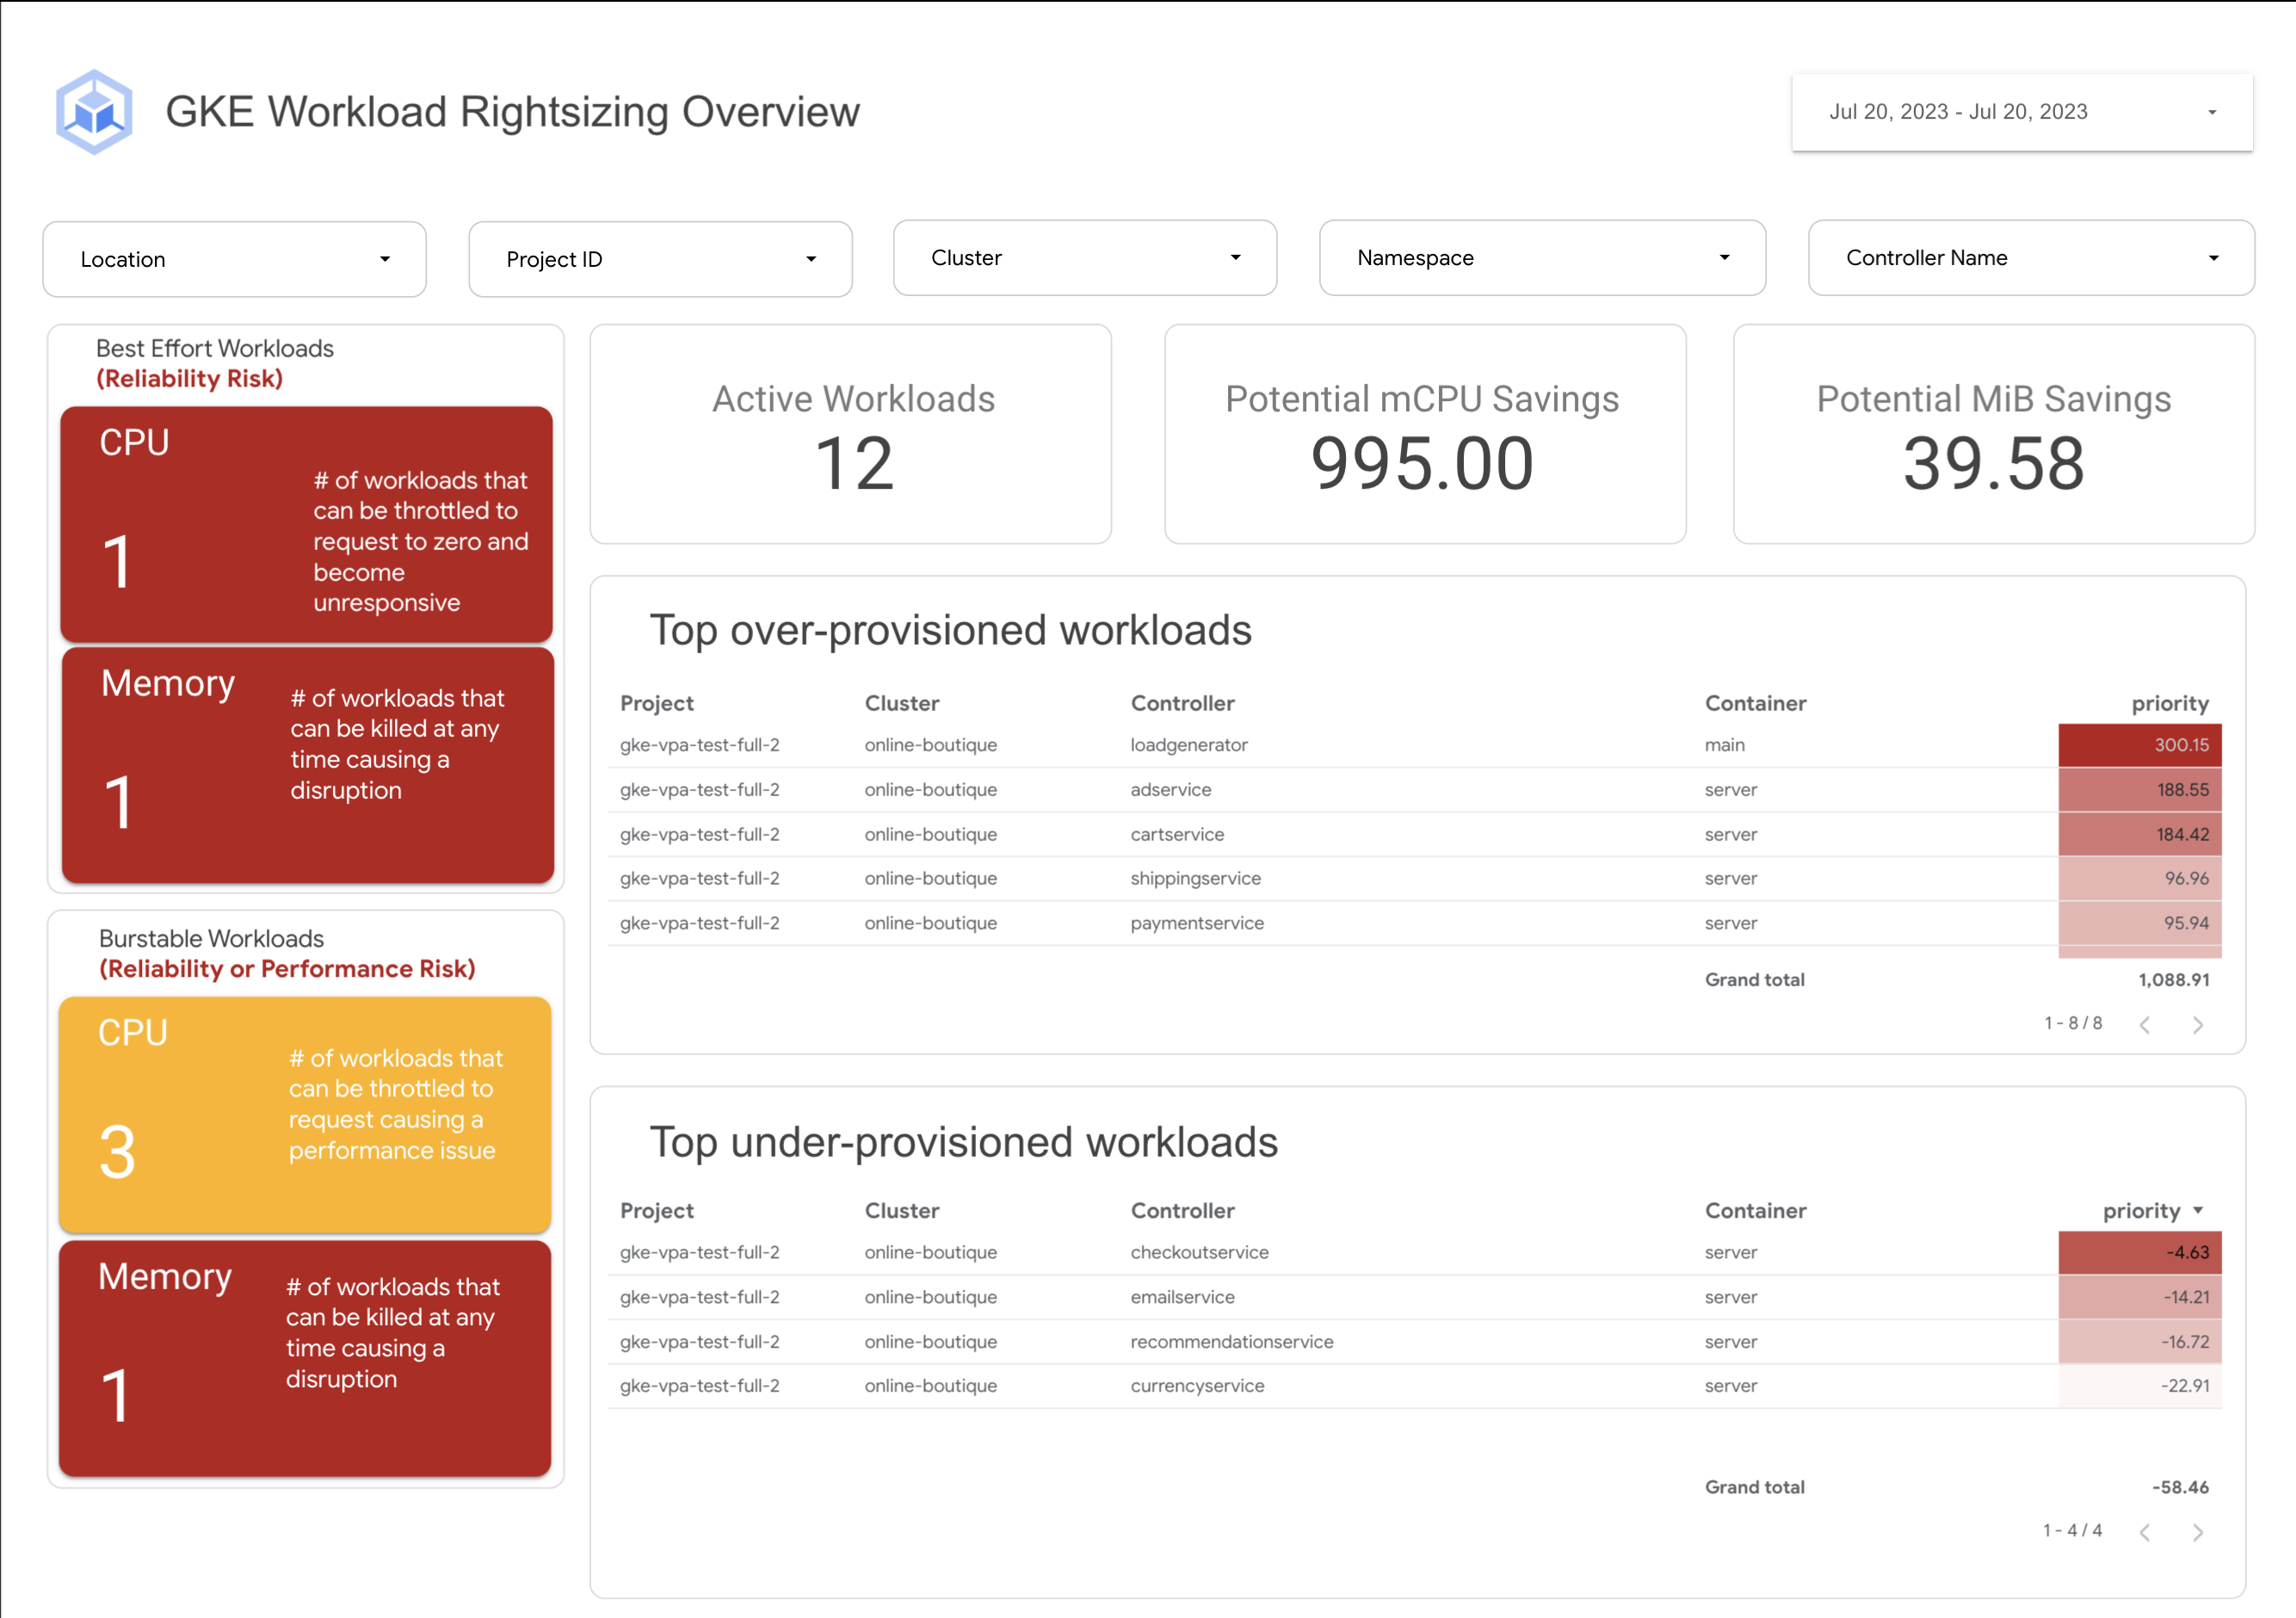The image size is (2296, 1618).
Task: Click the -16.72 priority value
Action: (x=2185, y=1342)
